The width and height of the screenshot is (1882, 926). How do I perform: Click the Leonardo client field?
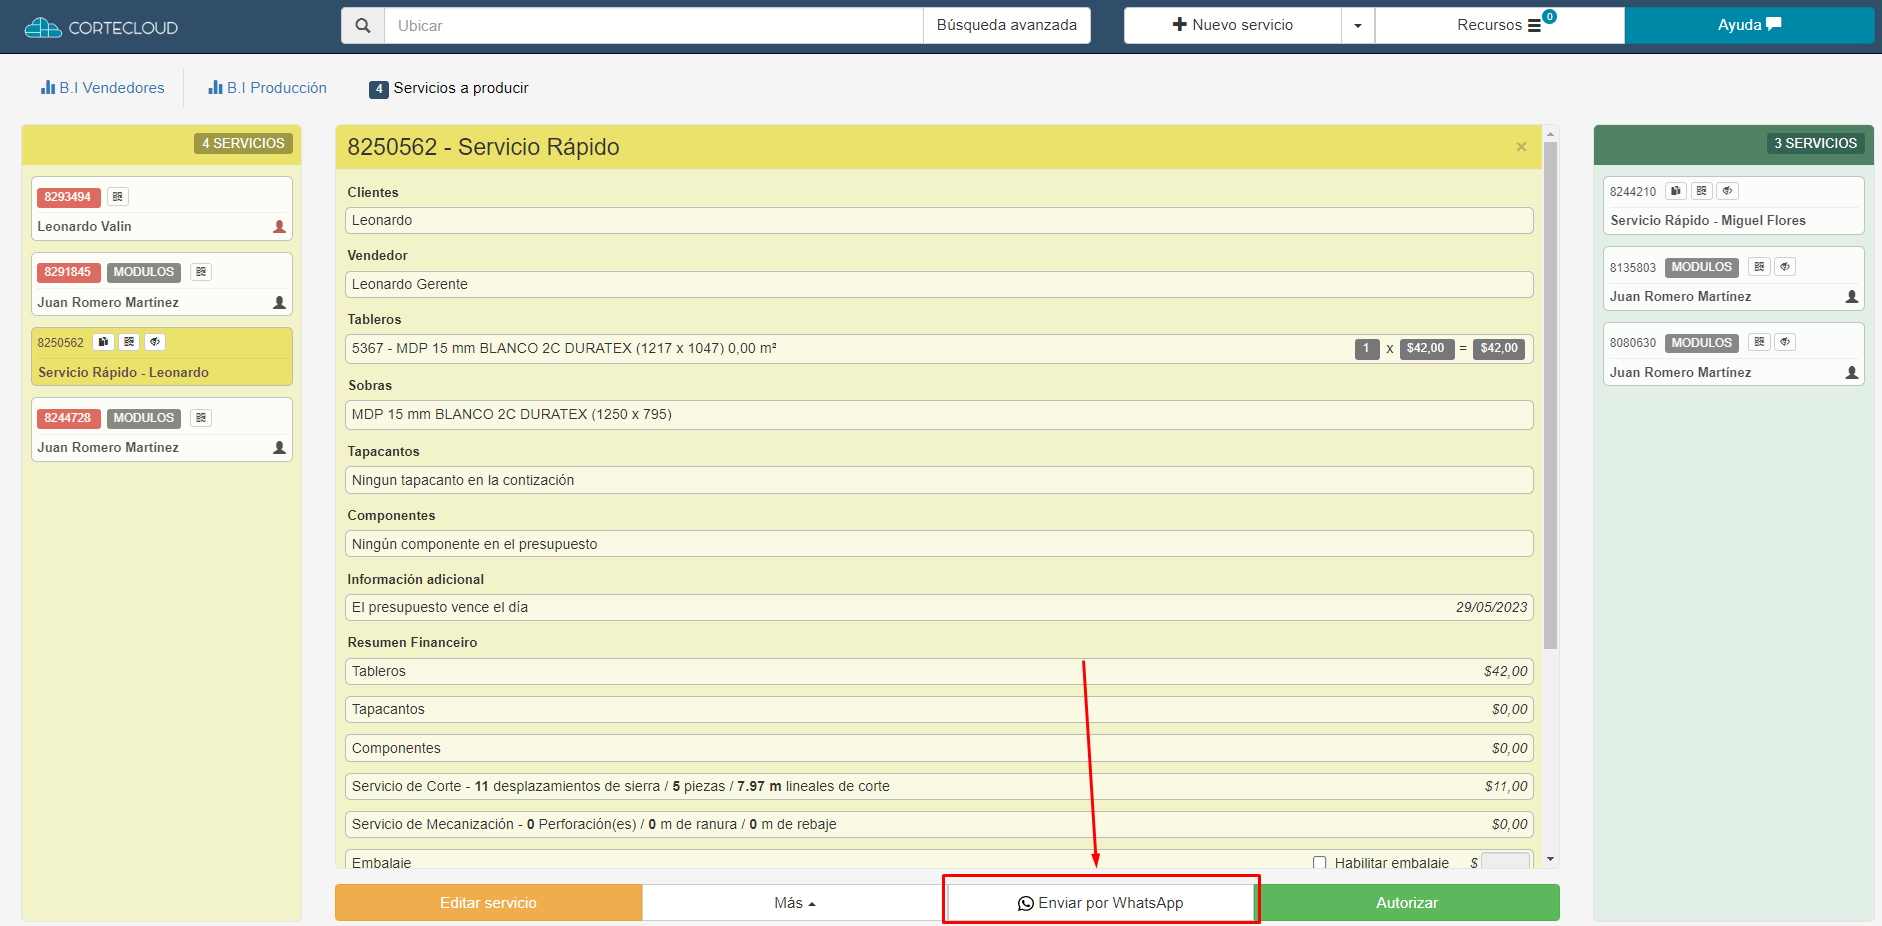[x=939, y=220]
